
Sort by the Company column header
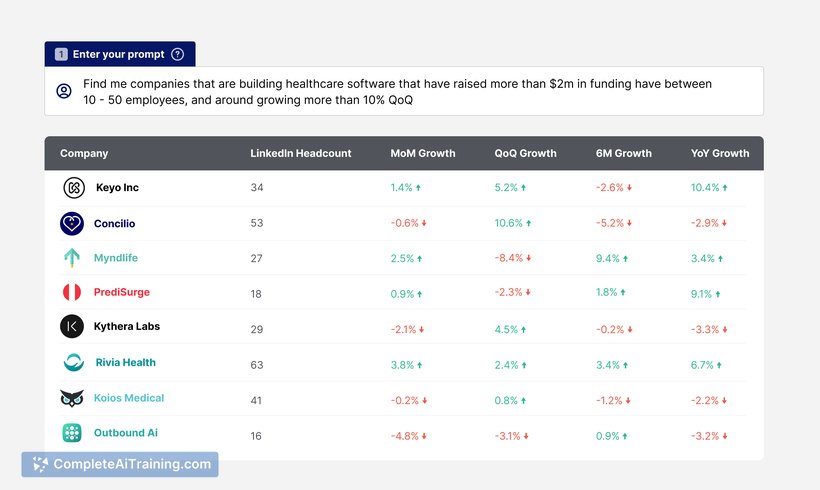pyautogui.click(x=84, y=153)
